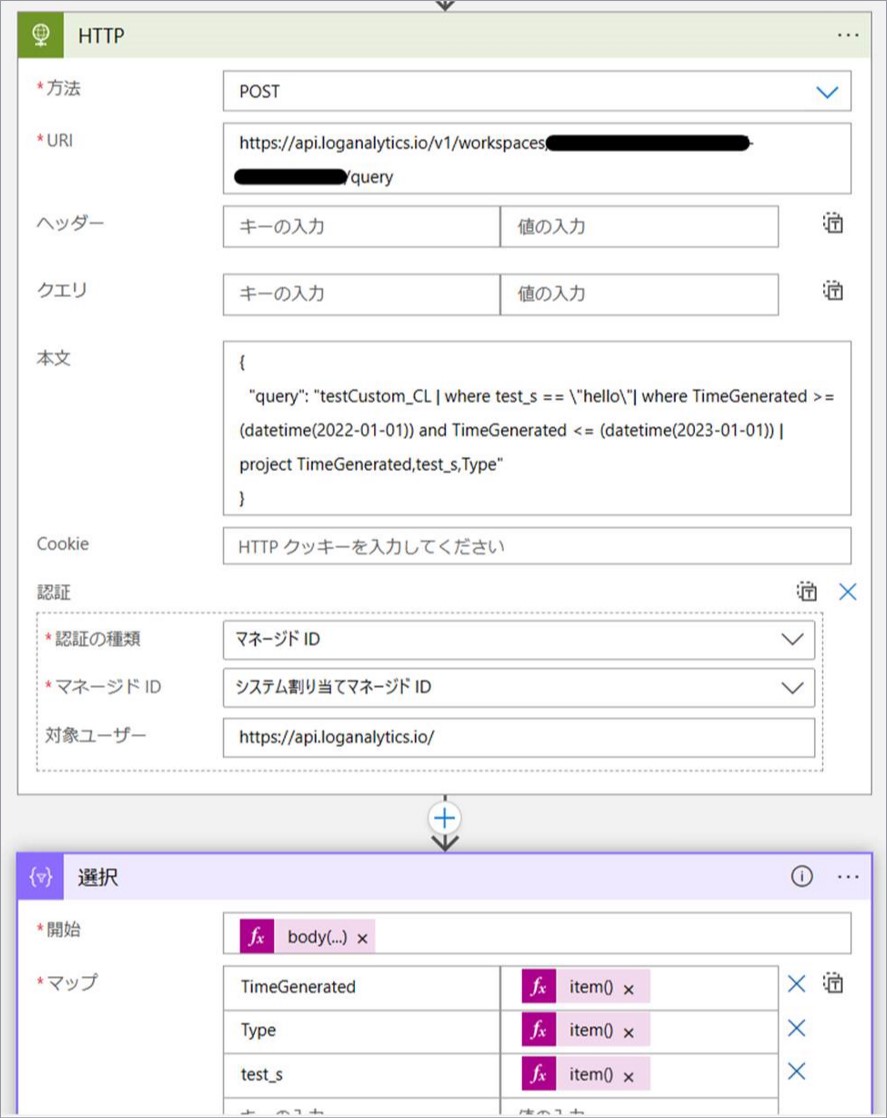Screen dimensions: 887x1118
Task: Click the text-mode icon beside ヘッダー row
Action: click(831, 223)
